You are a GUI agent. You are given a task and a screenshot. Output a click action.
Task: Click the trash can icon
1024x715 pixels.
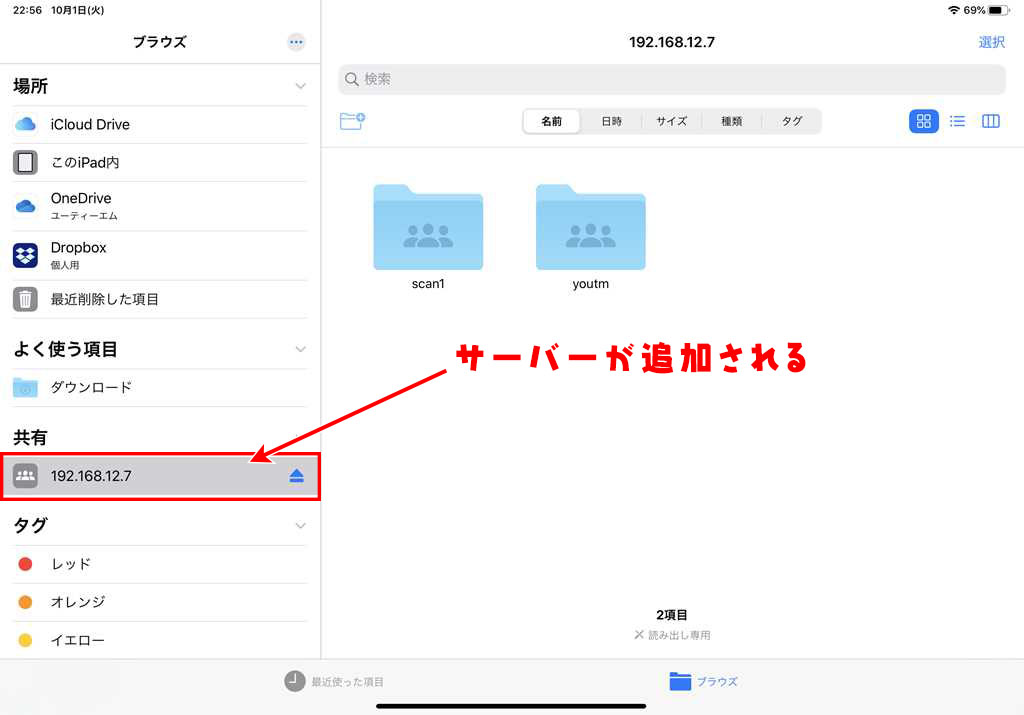point(25,299)
